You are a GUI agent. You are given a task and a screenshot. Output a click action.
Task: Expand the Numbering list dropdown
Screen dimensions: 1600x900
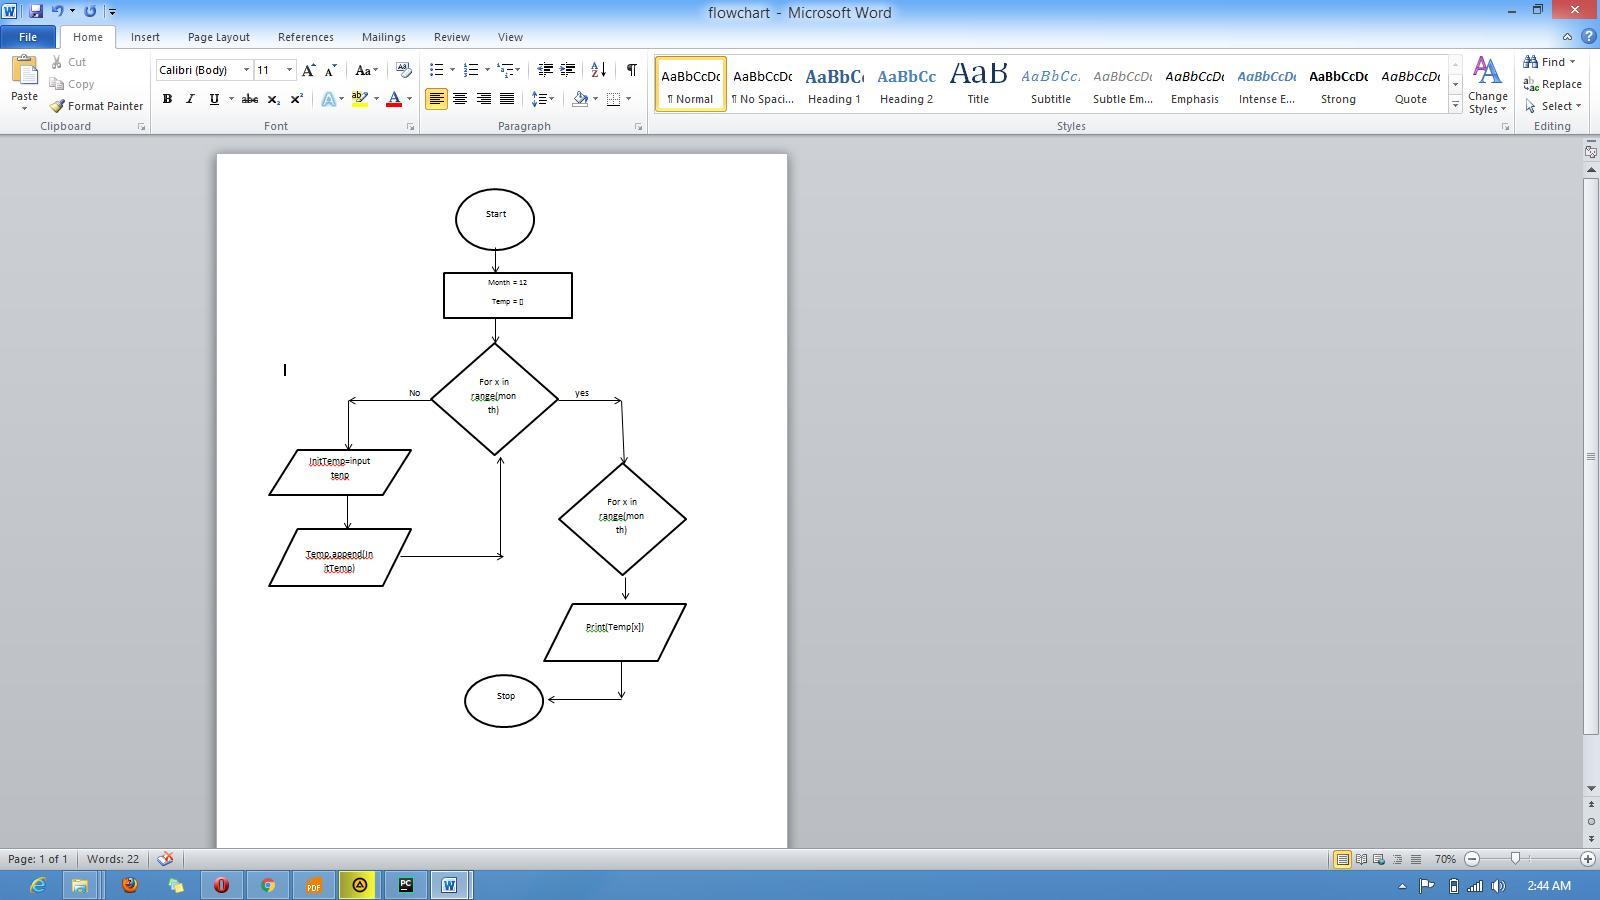(x=487, y=70)
